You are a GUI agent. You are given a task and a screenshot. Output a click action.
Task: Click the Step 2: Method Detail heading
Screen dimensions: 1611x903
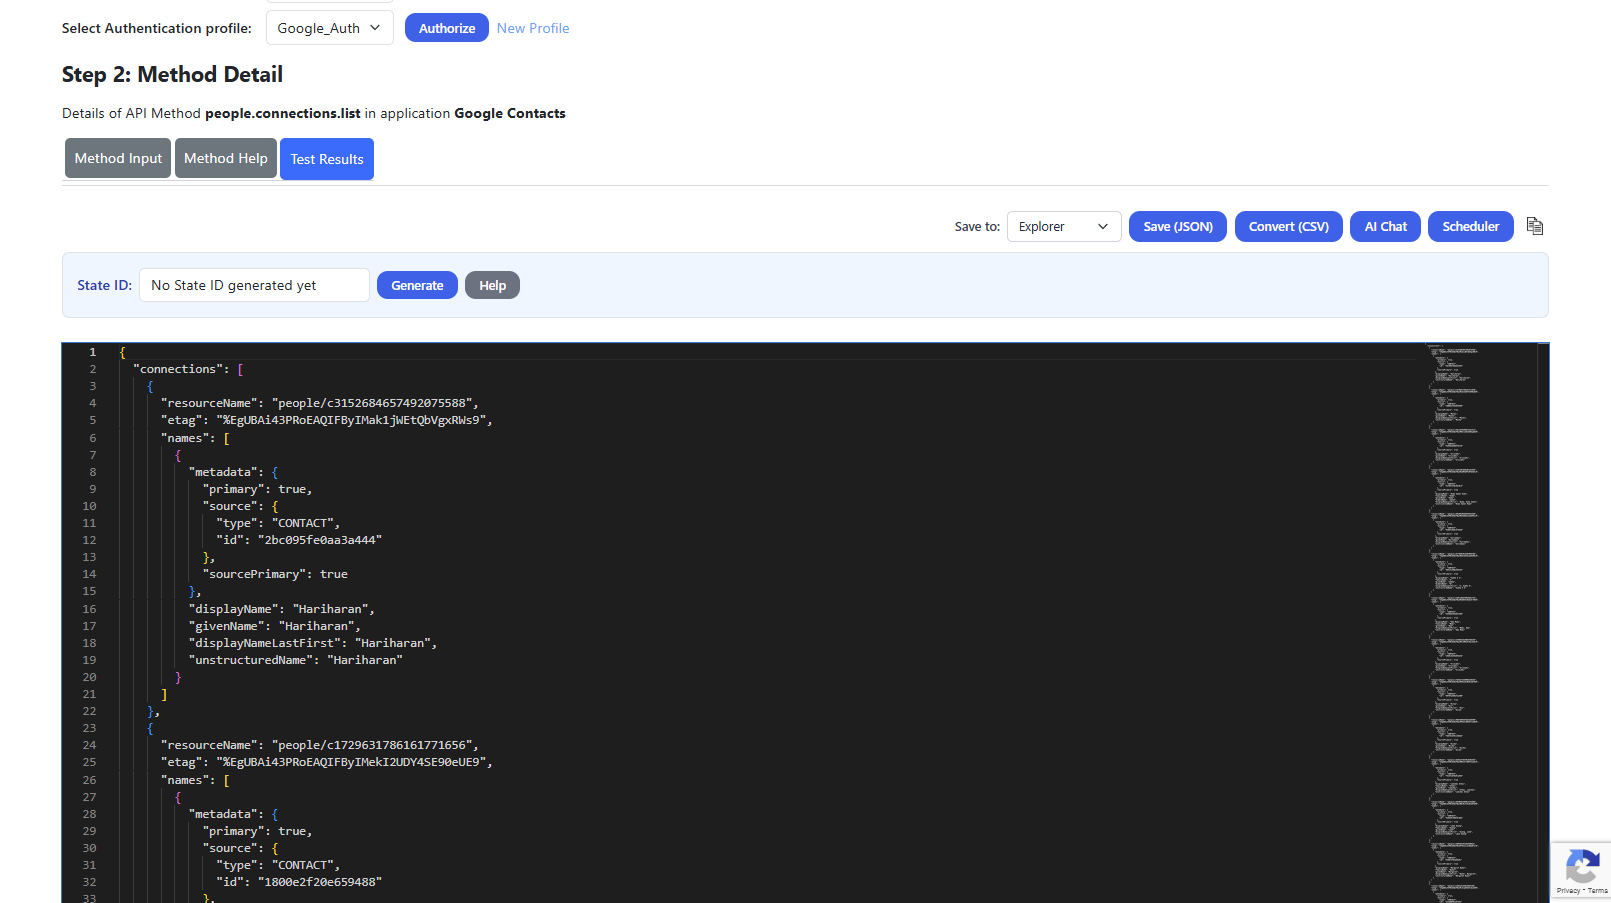pyautogui.click(x=172, y=74)
